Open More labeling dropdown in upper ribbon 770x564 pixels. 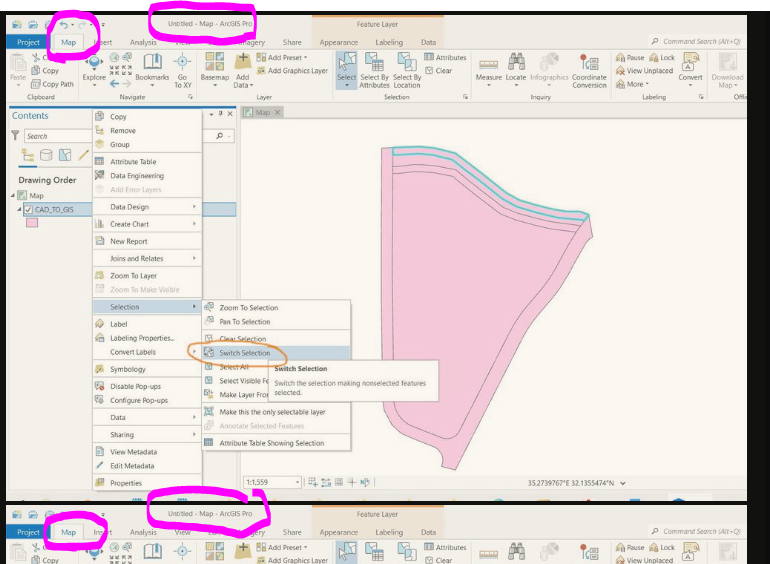click(x=632, y=84)
